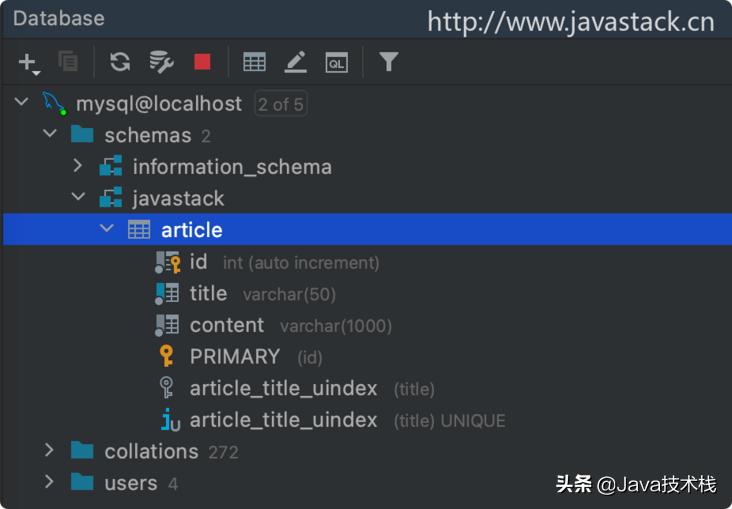This screenshot has width=732, height=509.
Task: Select the users label
Action: 131,483
